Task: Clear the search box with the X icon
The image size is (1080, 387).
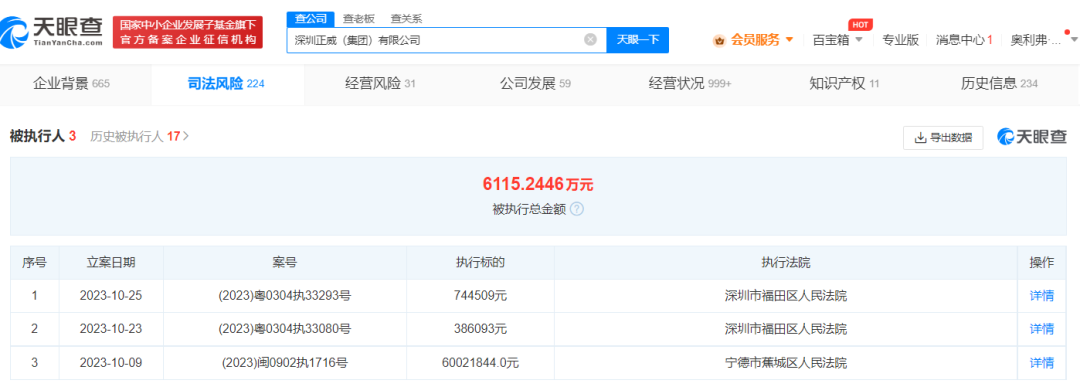Action: (x=590, y=40)
